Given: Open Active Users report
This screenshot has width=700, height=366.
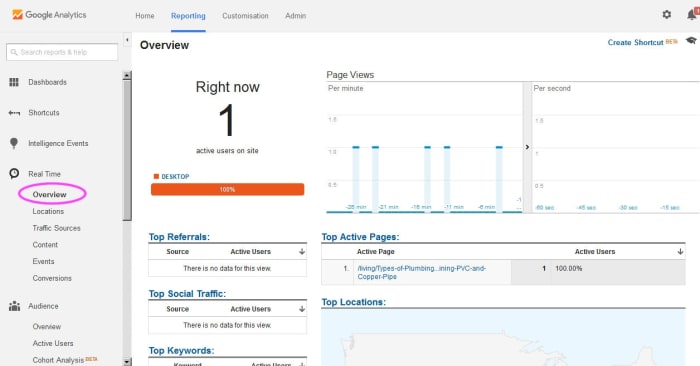Looking at the screenshot, I should point(53,343).
